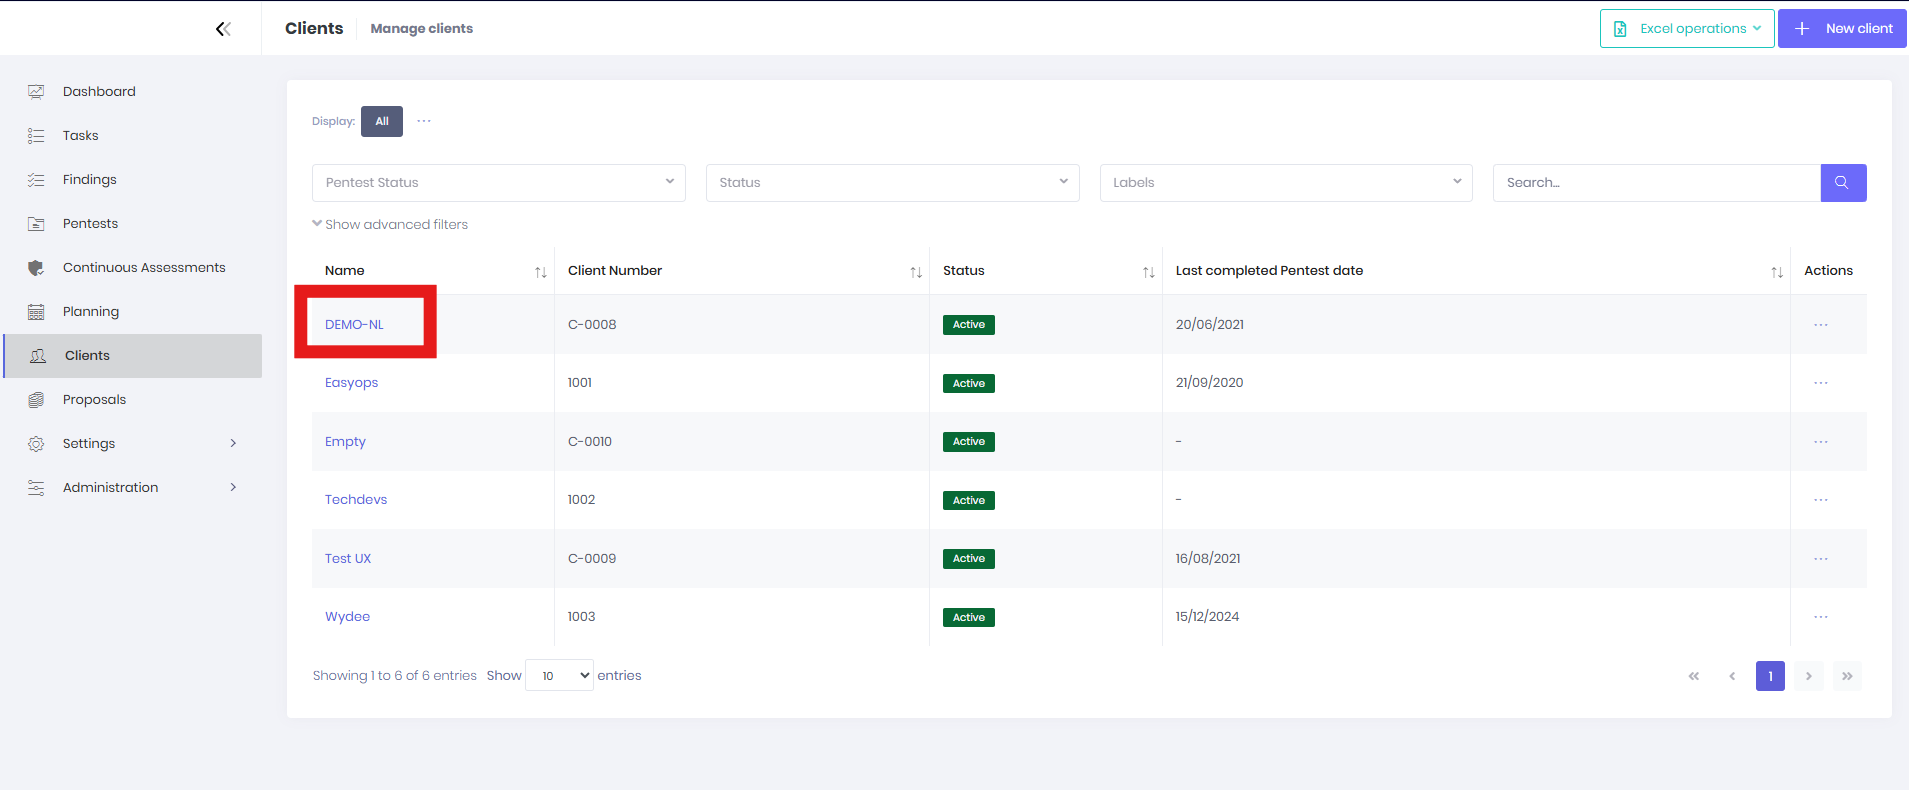The height and width of the screenshot is (790, 1909).
Task: Change the entries-per-page selector
Action: (x=559, y=676)
